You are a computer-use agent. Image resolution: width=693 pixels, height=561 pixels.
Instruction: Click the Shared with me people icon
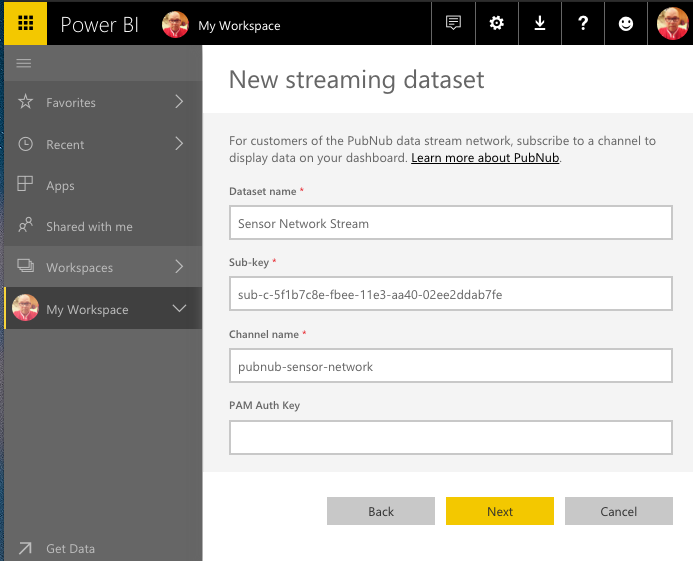(x=25, y=225)
